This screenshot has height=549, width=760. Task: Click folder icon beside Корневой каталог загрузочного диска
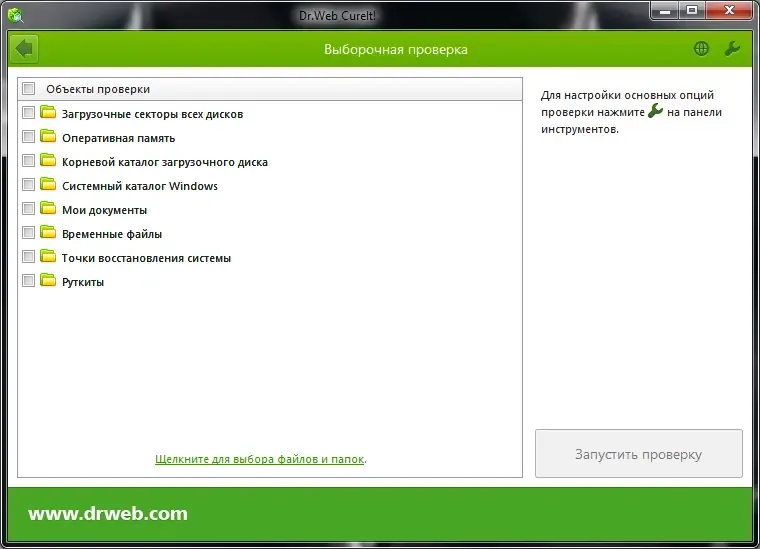tap(48, 160)
